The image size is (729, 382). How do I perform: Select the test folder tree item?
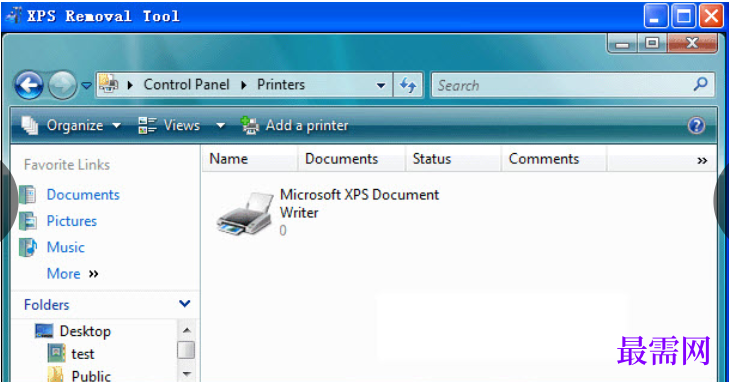[x=83, y=354]
